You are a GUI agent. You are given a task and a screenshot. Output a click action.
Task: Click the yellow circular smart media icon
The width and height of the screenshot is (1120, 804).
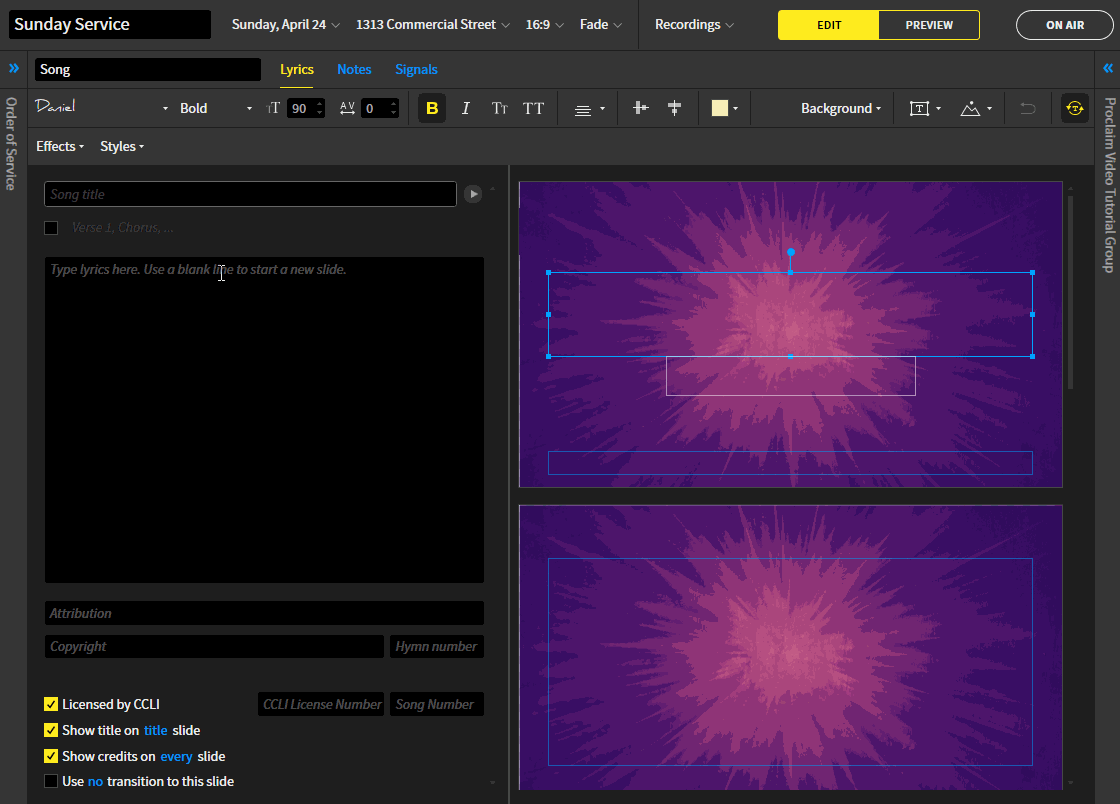(x=1074, y=108)
